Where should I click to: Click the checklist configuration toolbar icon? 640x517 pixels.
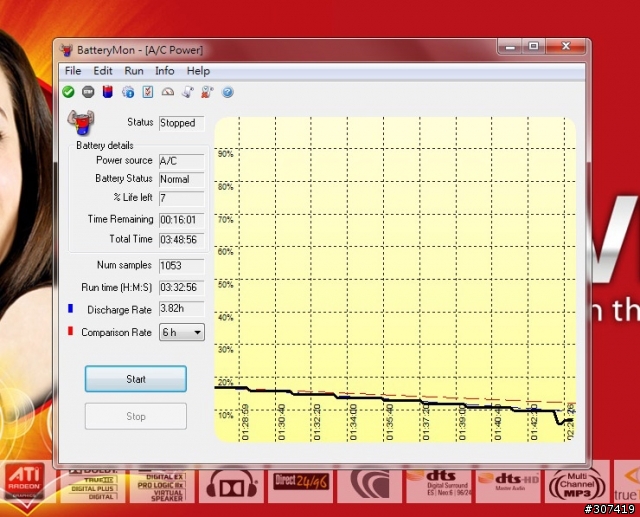pyautogui.click(x=148, y=92)
